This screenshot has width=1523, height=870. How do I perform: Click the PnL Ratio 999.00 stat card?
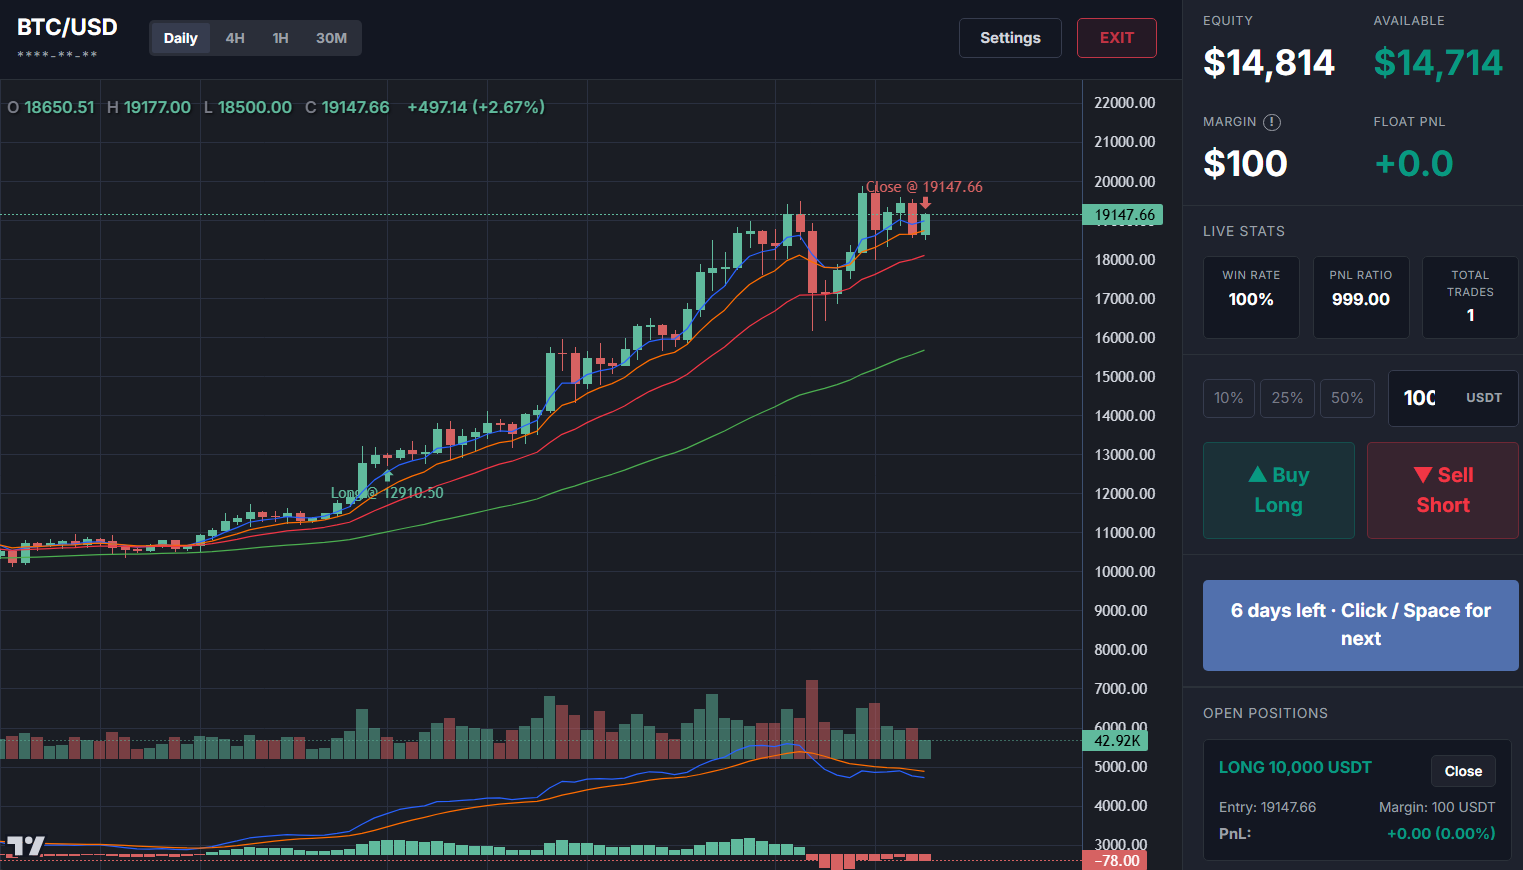click(1361, 298)
